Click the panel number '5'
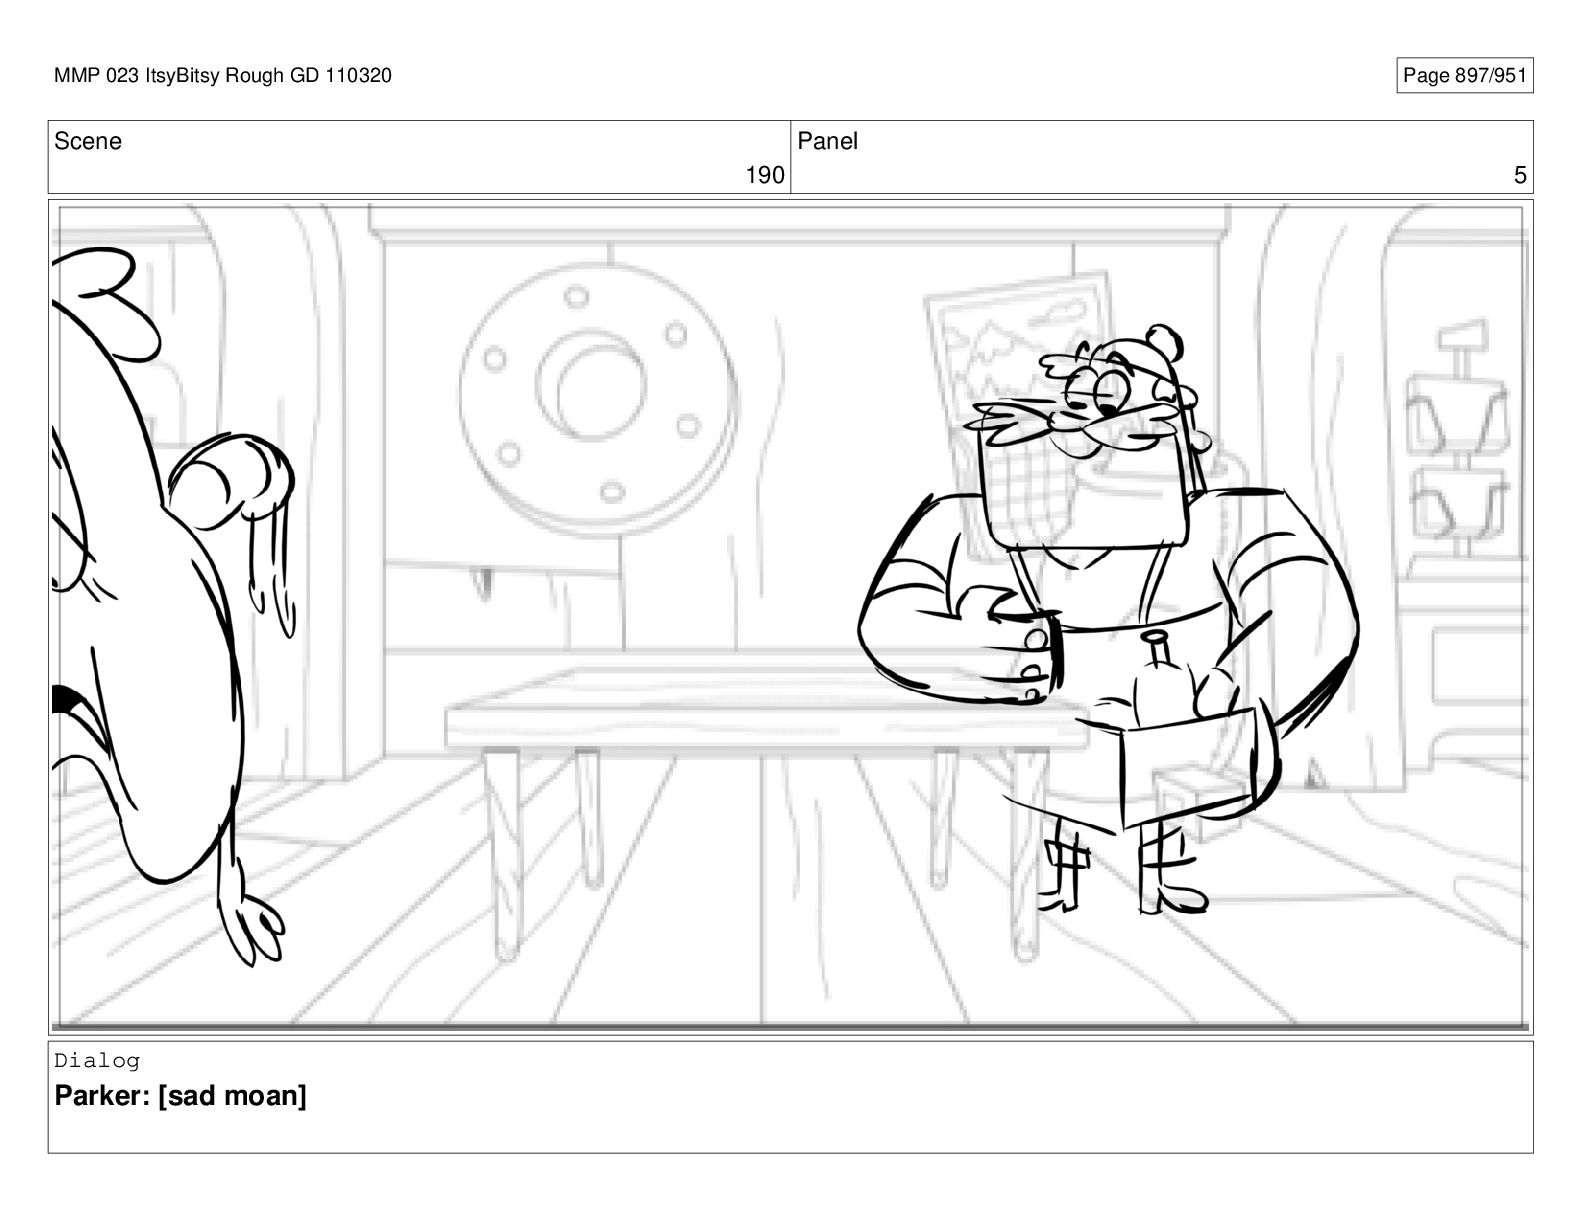The height and width of the screenshot is (1225, 1582). tap(1520, 175)
